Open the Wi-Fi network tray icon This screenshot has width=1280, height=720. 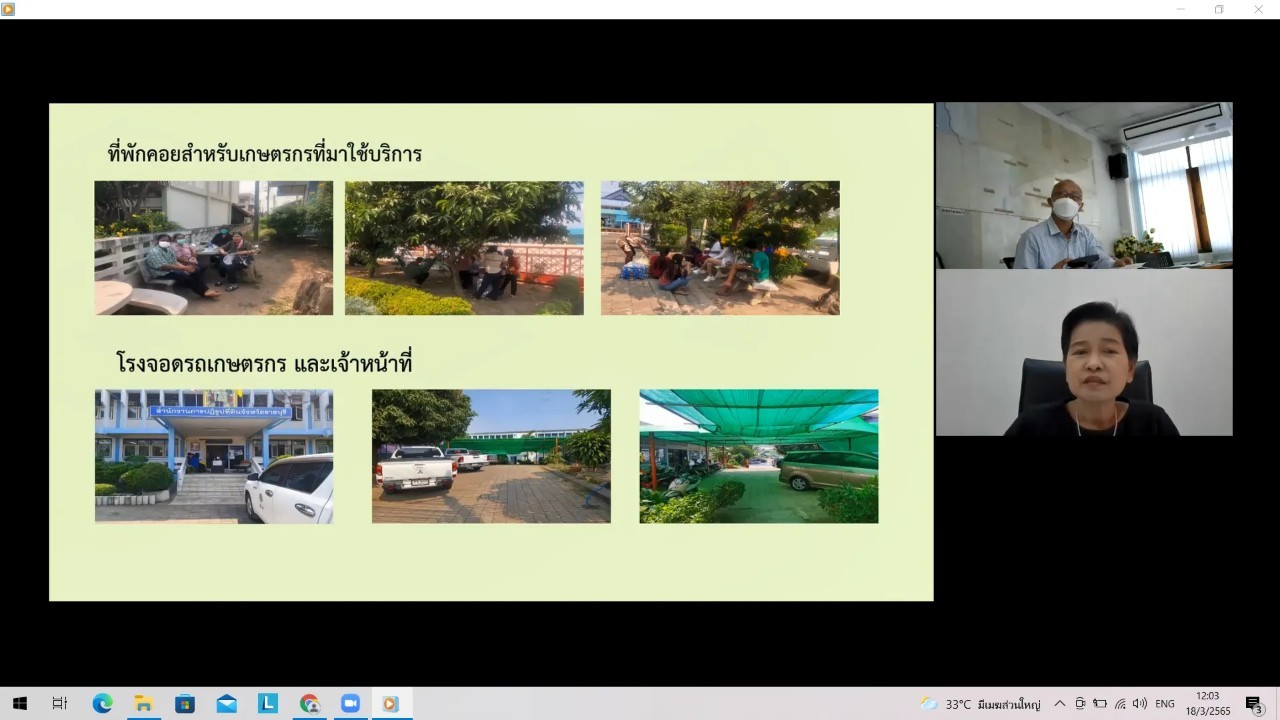(x=1120, y=704)
